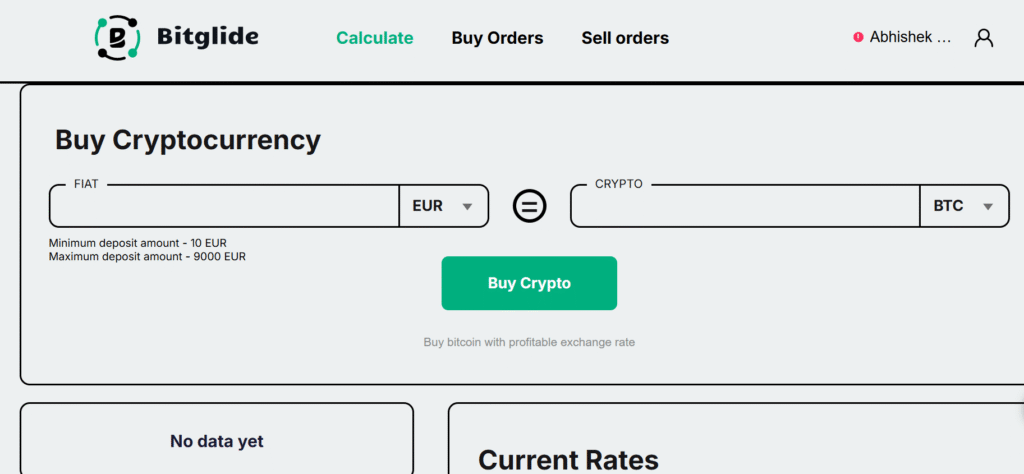Go to the Buy Orders page
Image resolution: width=1024 pixels, height=474 pixels.
tap(497, 38)
